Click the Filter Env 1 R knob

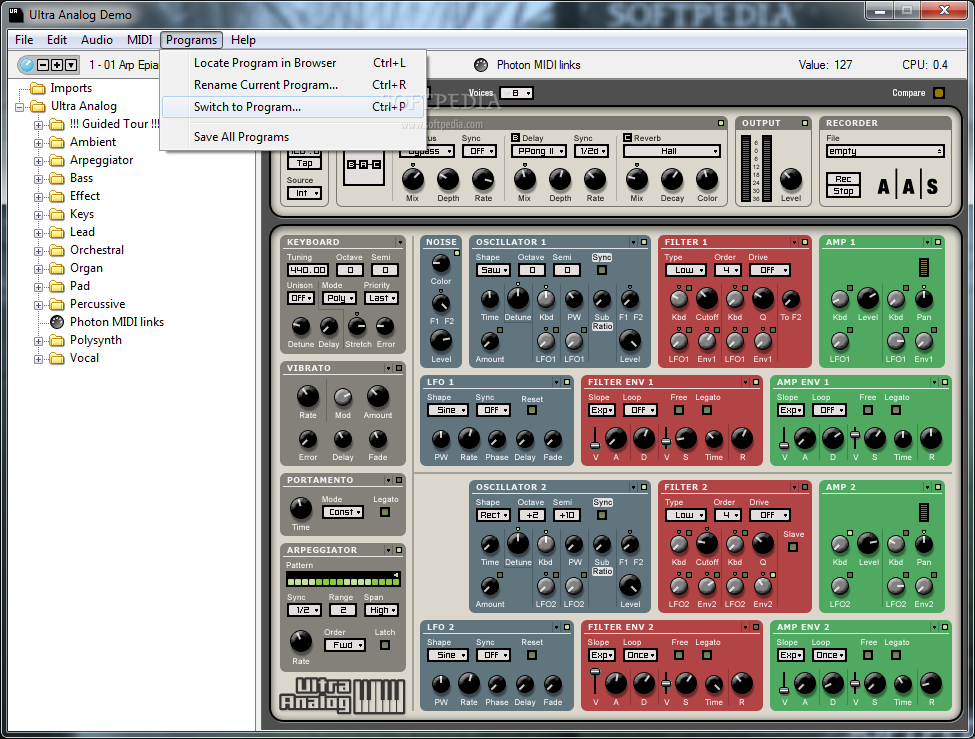tap(742, 439)
